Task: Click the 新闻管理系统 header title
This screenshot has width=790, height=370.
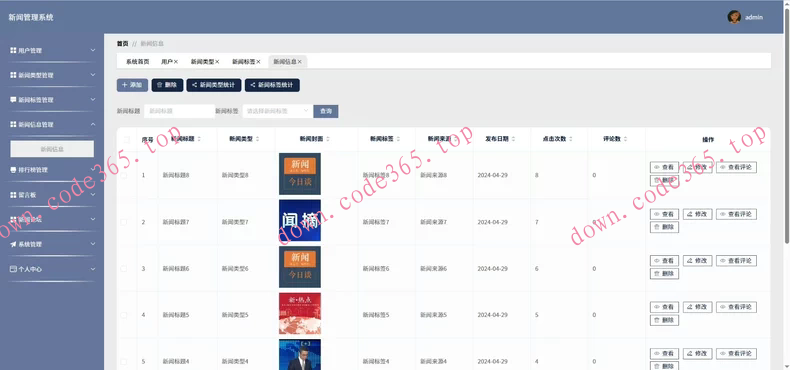Action: pos(31,18)
